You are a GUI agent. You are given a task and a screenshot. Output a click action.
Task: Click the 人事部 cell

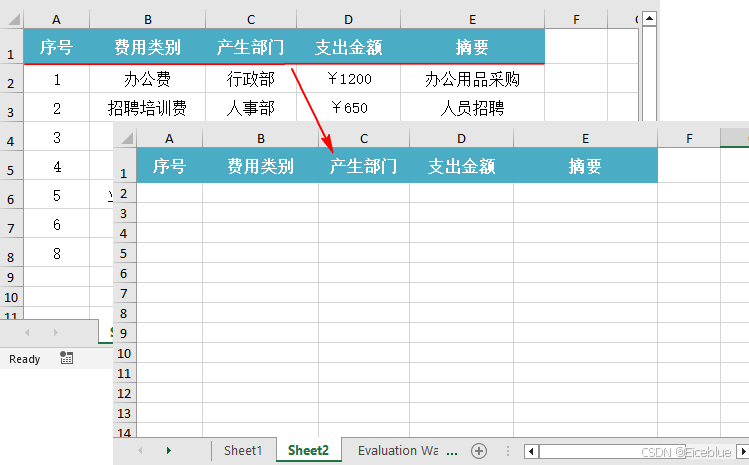click(251, 108)
